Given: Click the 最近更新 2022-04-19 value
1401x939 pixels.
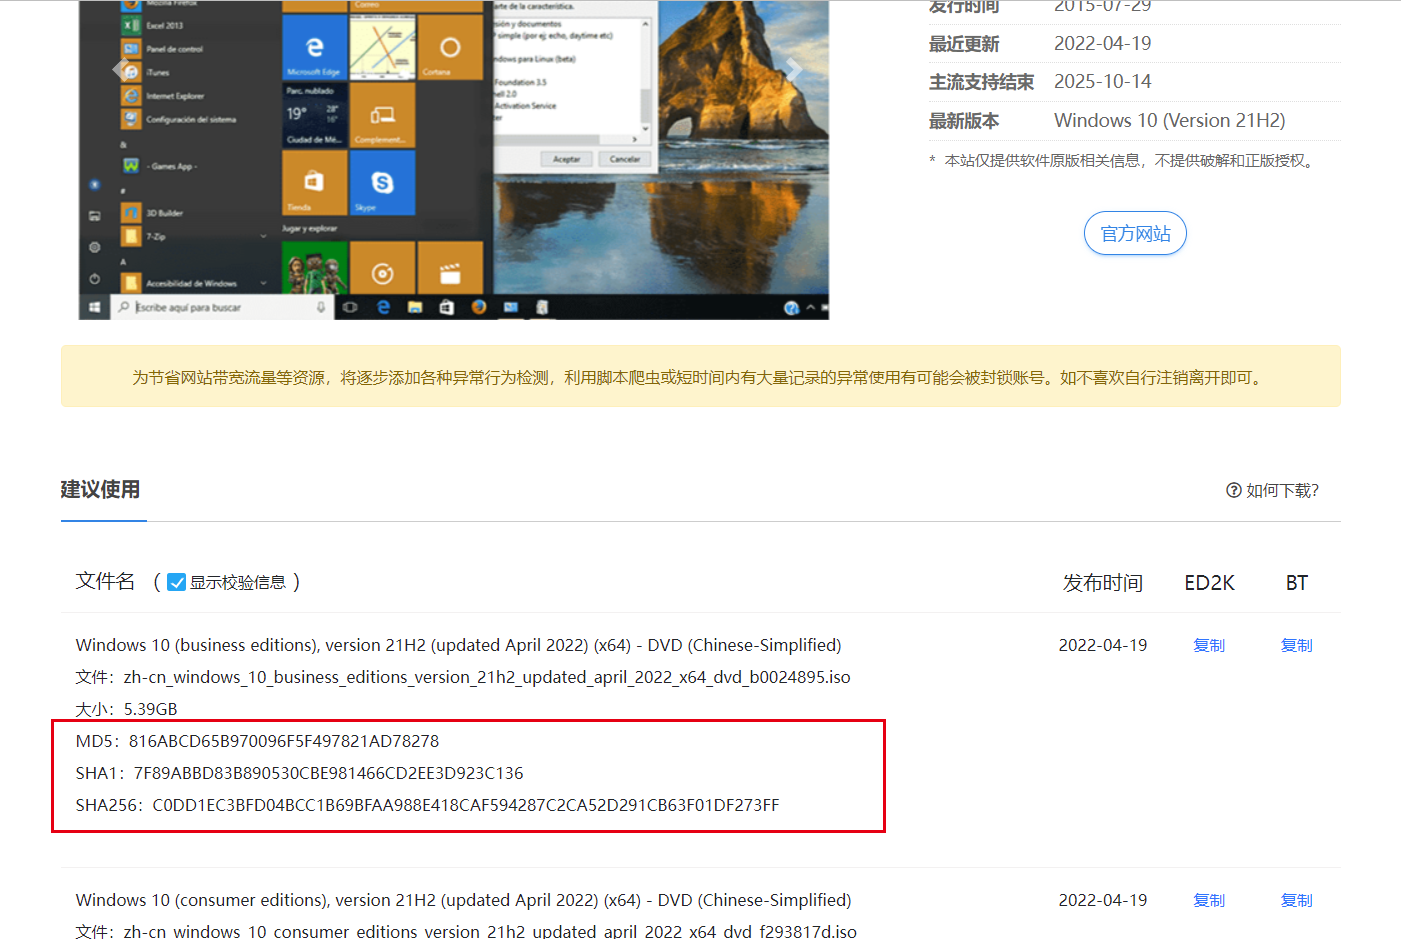Looking at the screenshot, I should [x=1103, y=43].
